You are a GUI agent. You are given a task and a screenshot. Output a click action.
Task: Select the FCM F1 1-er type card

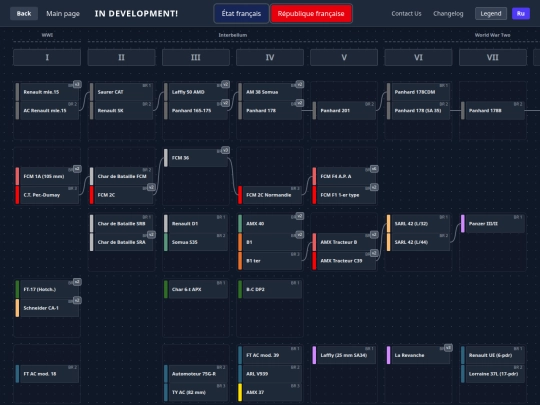tap(344, 195)
